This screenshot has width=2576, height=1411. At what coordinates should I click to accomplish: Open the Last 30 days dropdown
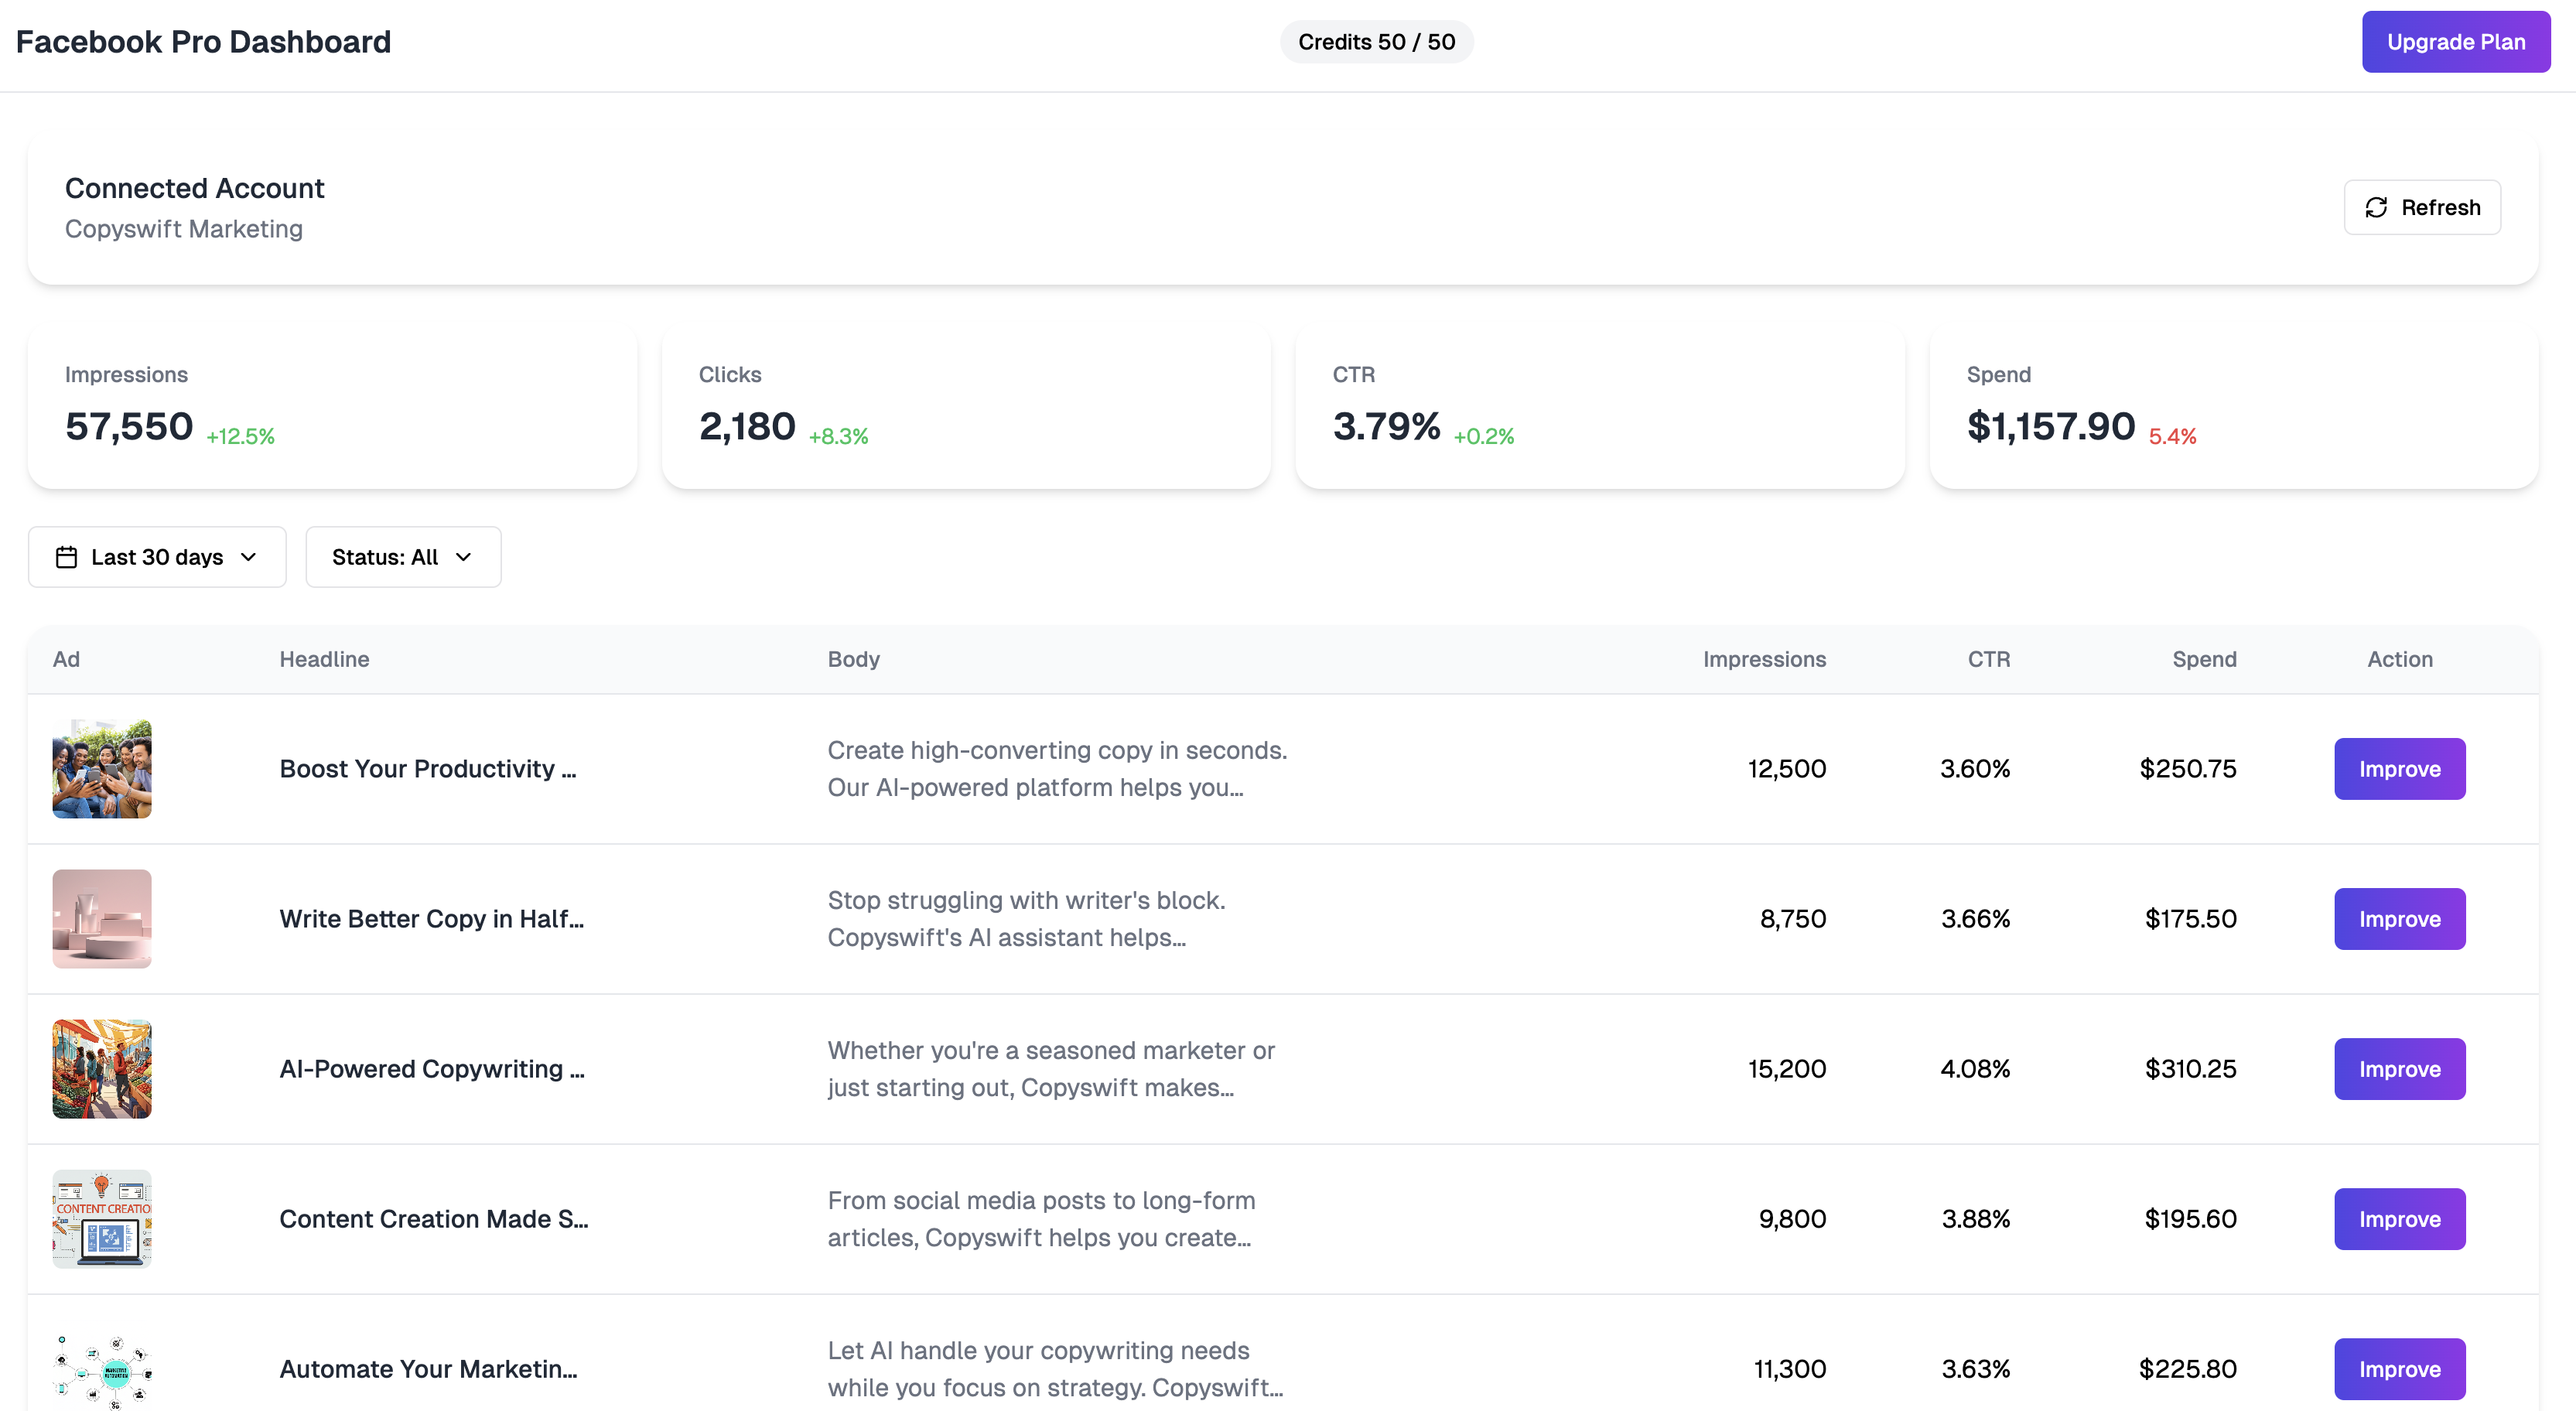157,557
